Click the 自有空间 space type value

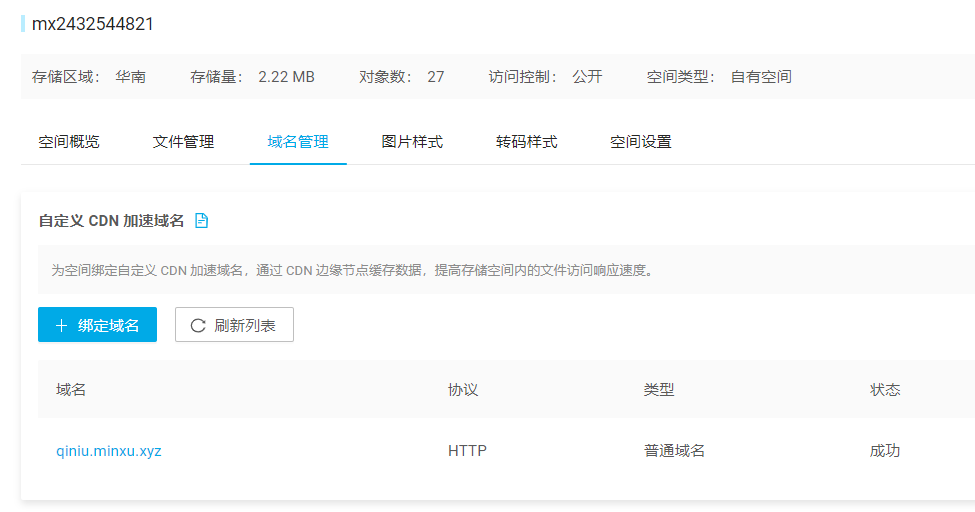761,77
